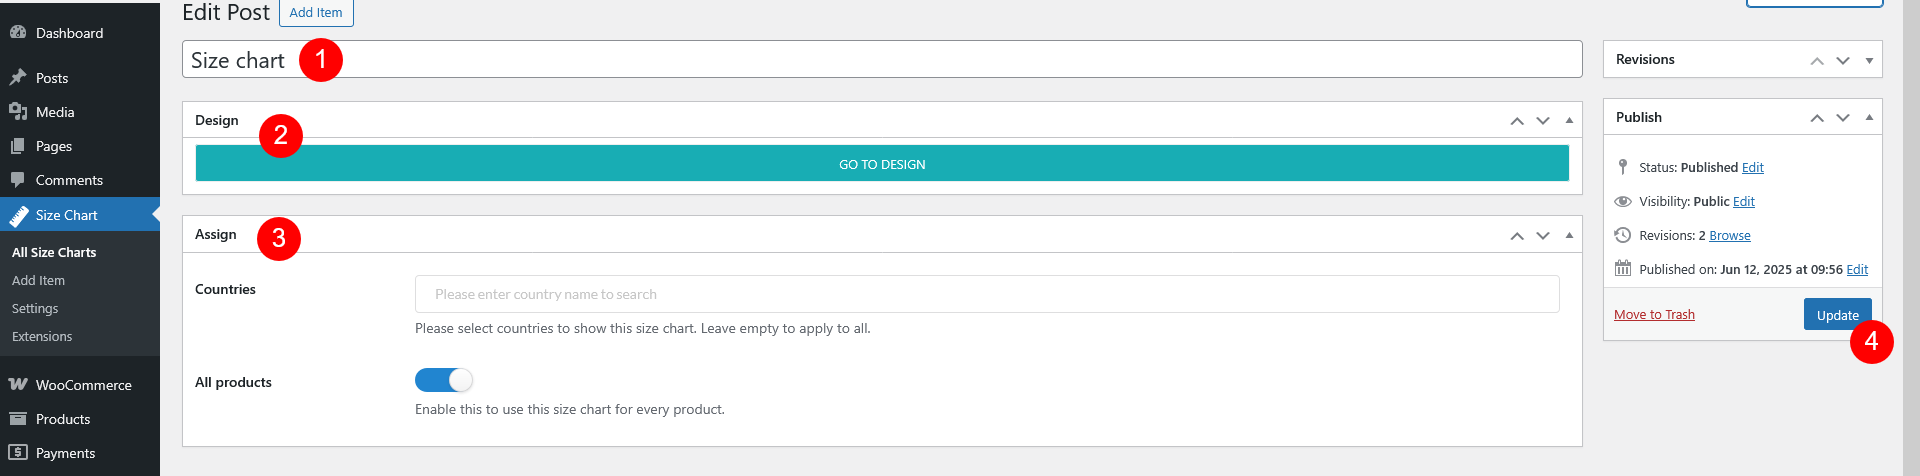Click the WooCommerce logo icon

18,385
